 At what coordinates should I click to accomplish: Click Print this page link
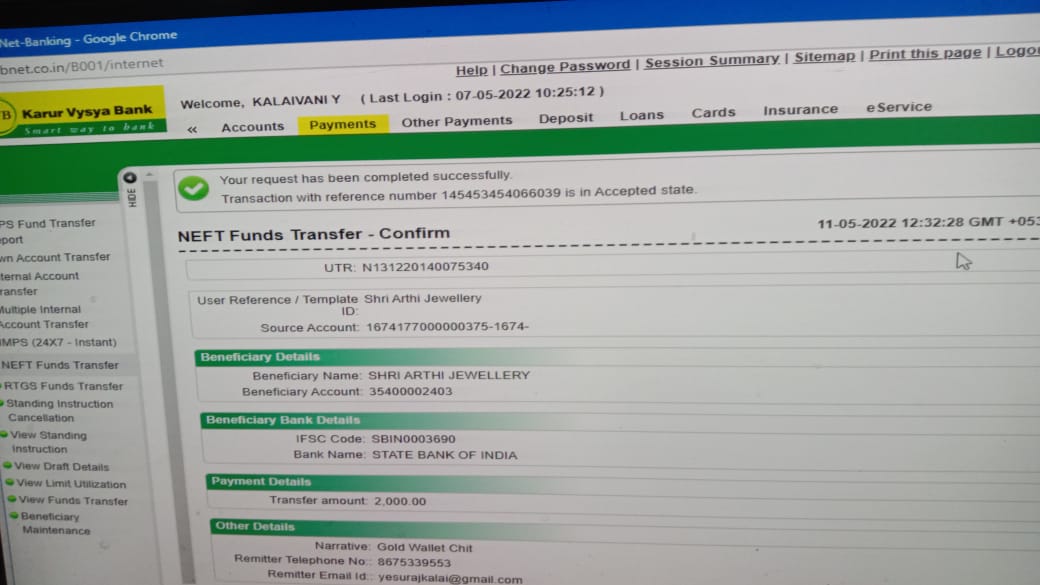pos(925,54)
